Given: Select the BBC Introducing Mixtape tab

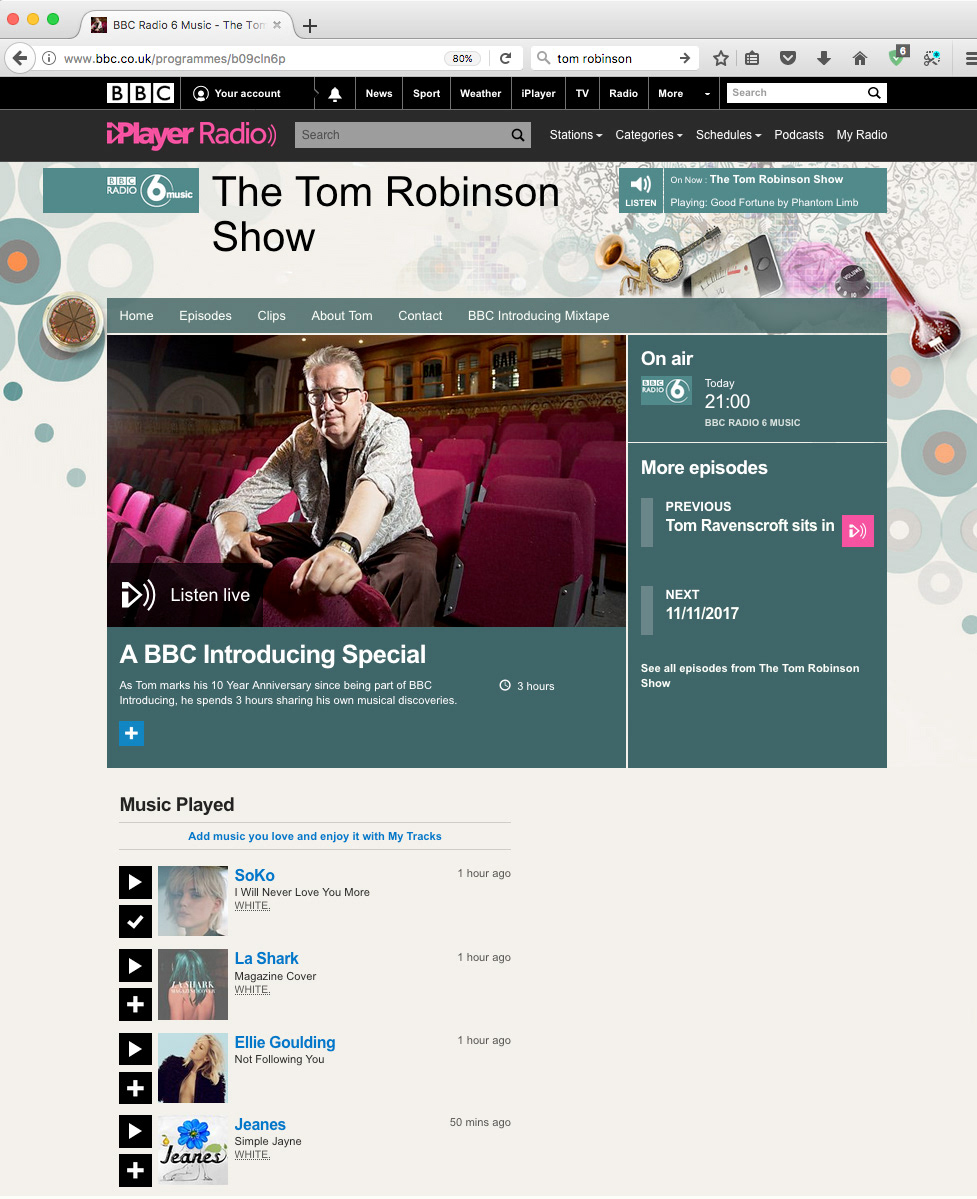Looking at the screenshot, I should (x=538, y=316).
